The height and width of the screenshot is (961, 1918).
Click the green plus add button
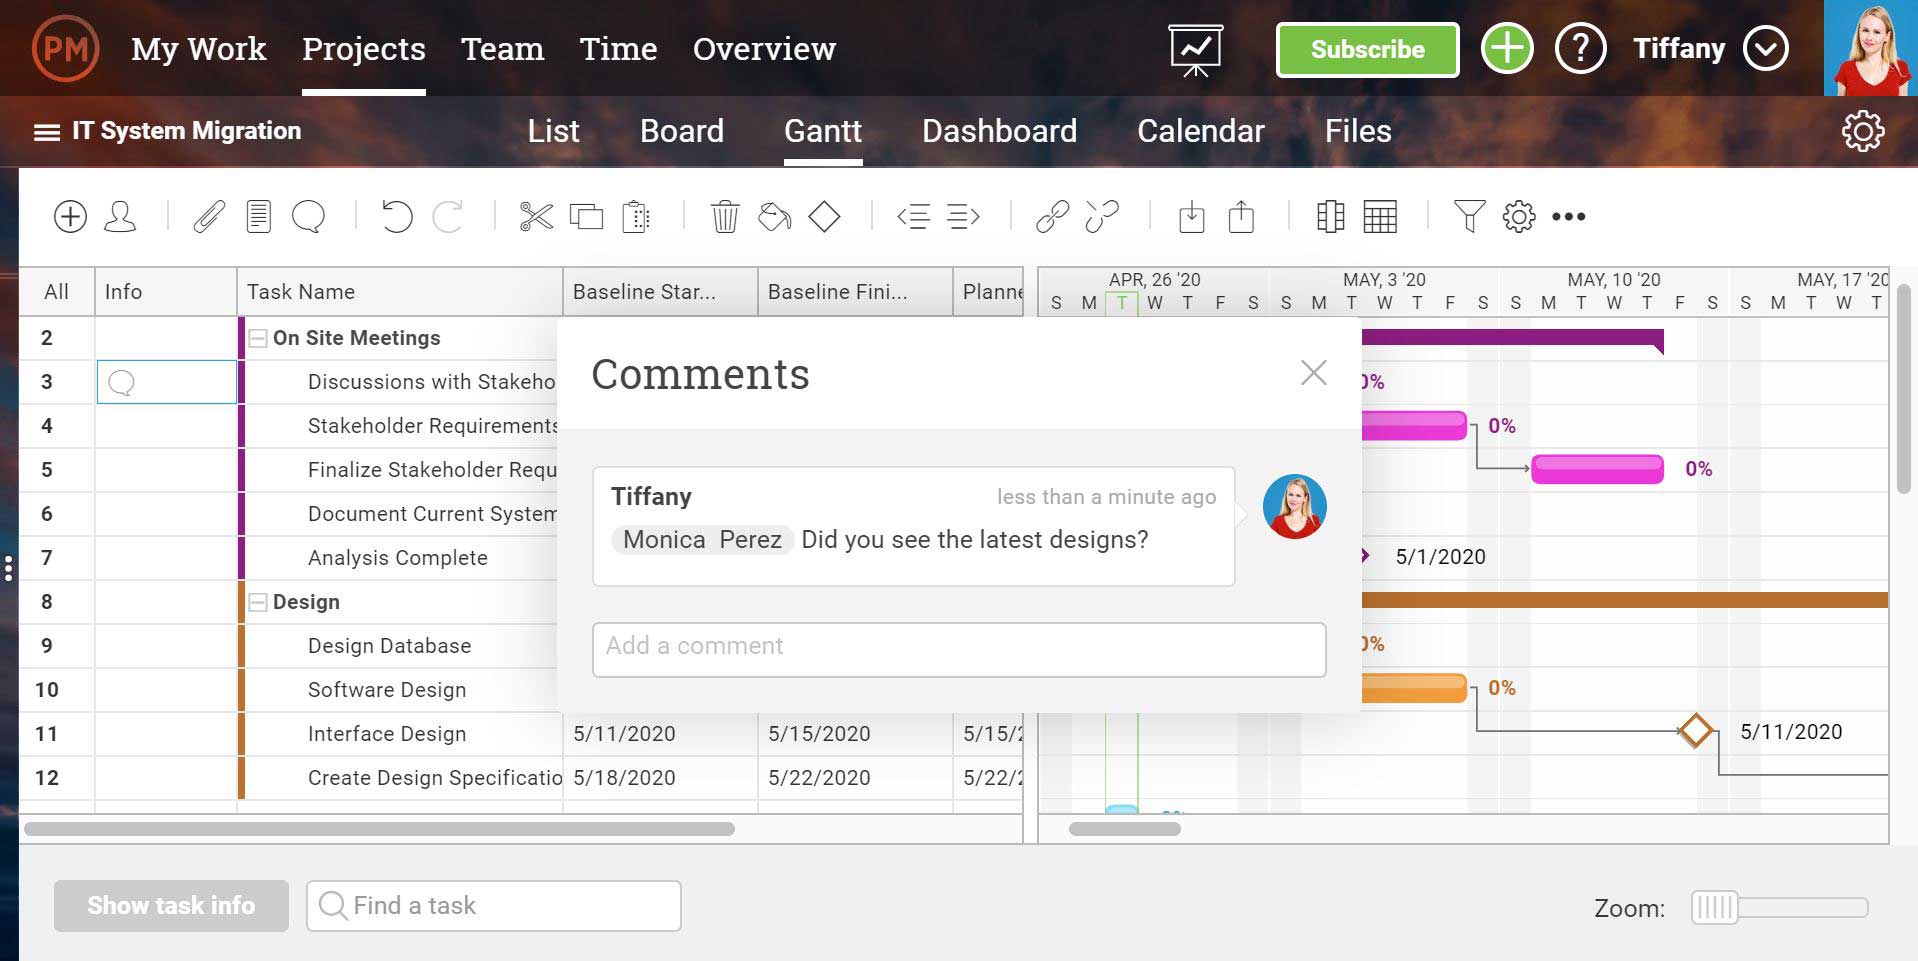click(1506, 48)
